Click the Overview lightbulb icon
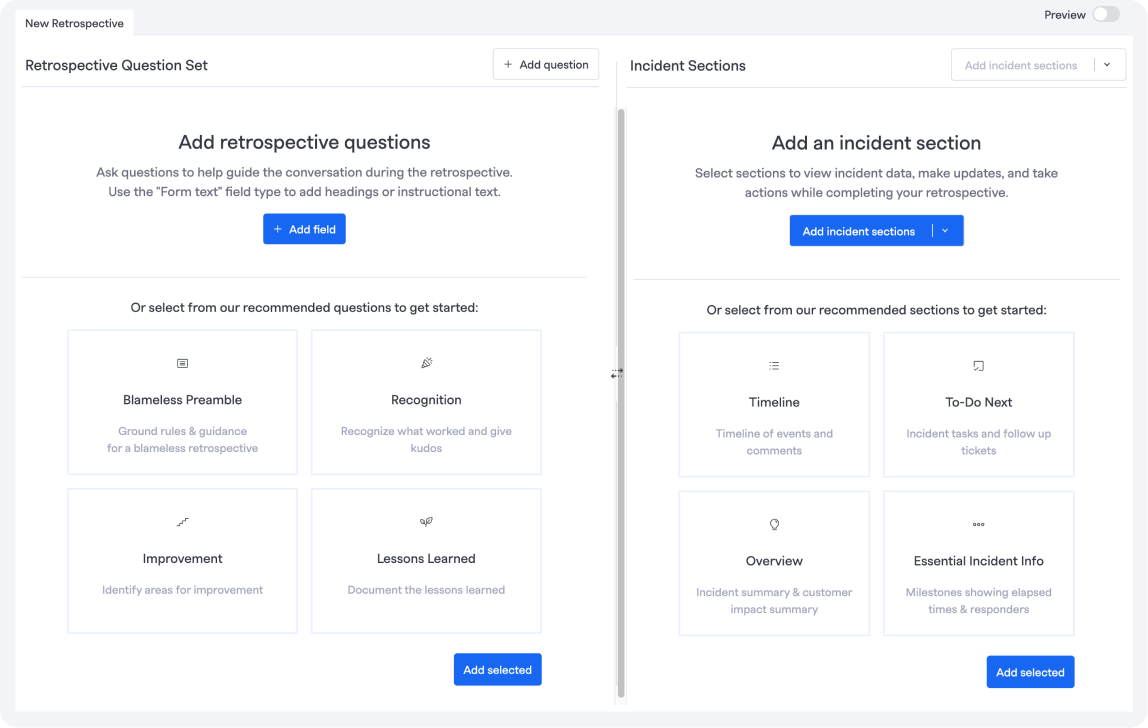This screenshot has width=1148, height=728. [774, 524]
